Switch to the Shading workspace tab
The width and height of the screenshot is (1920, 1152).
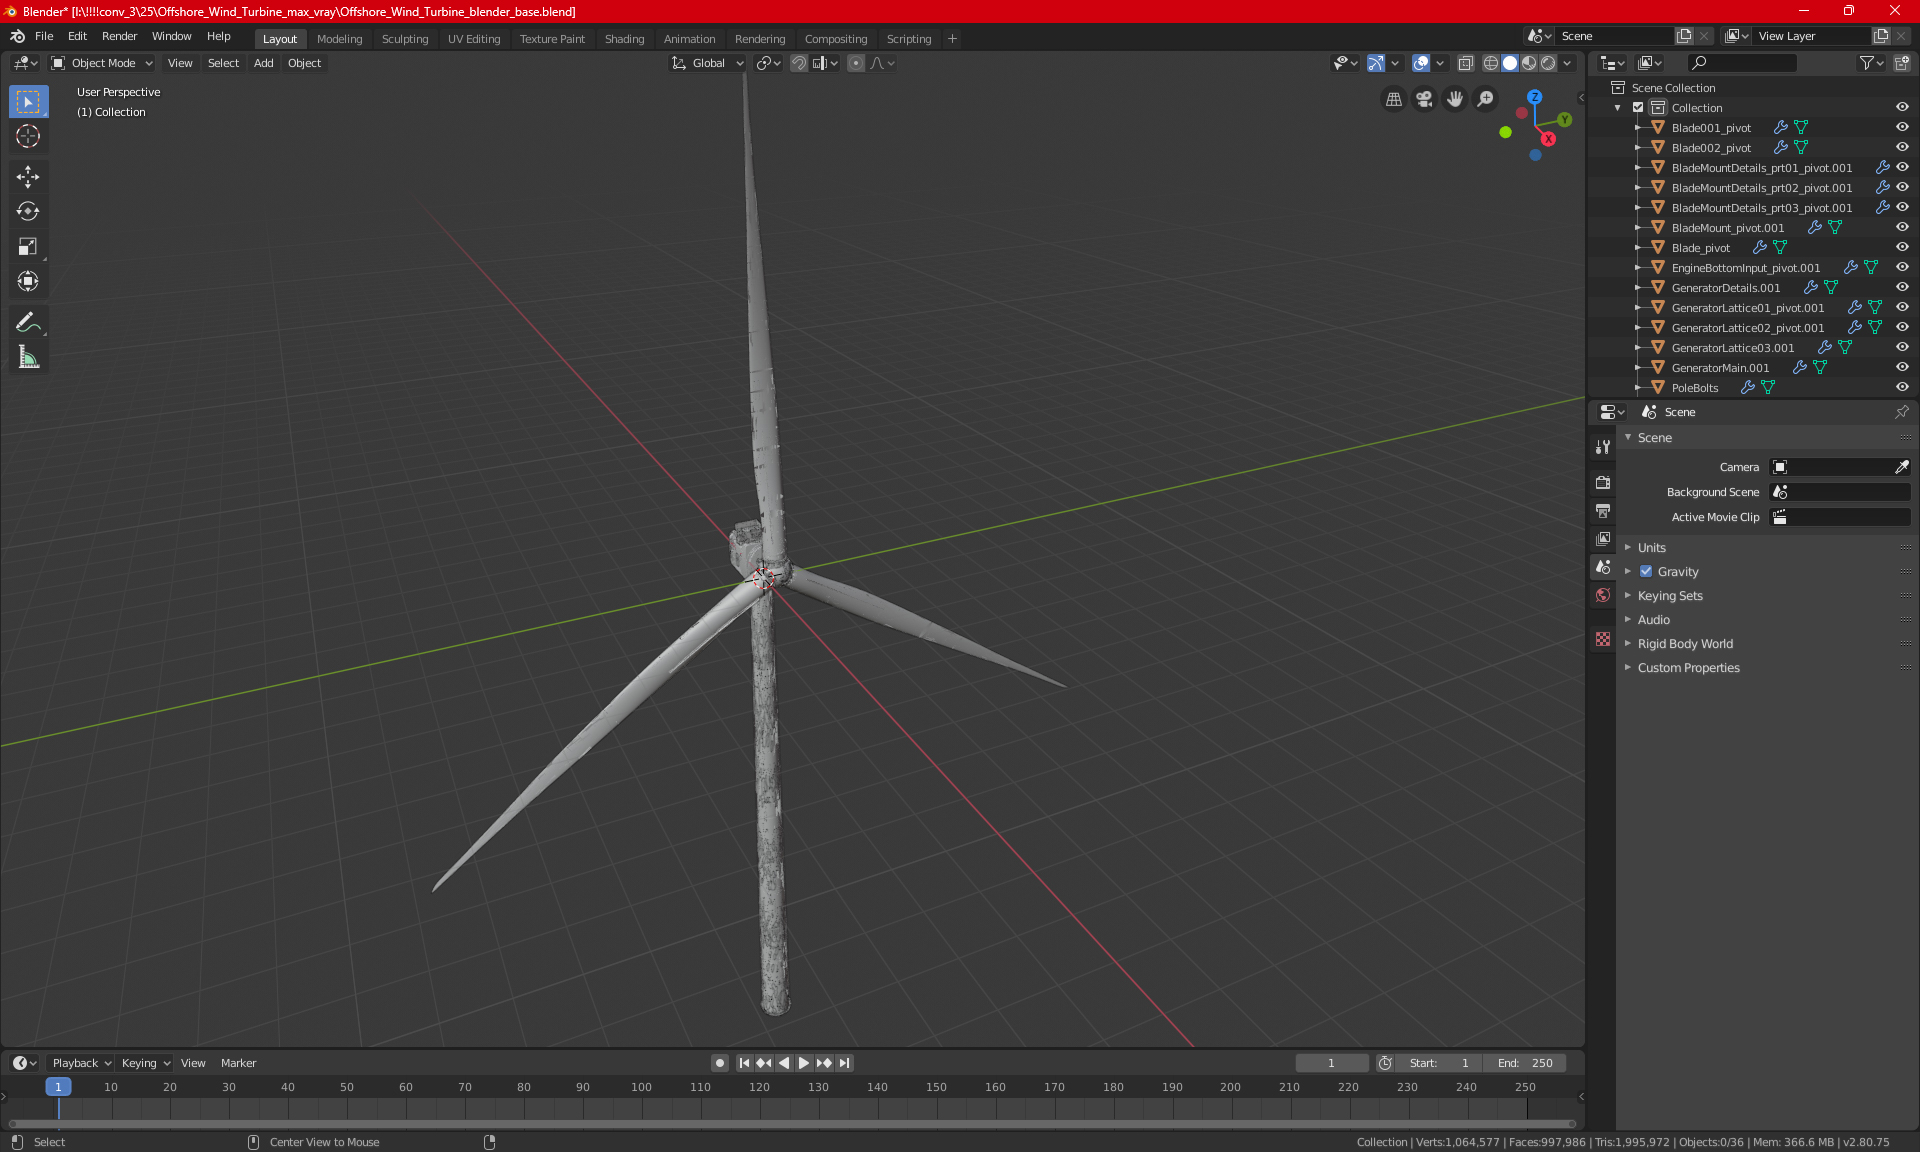click(x=624, y=39)
